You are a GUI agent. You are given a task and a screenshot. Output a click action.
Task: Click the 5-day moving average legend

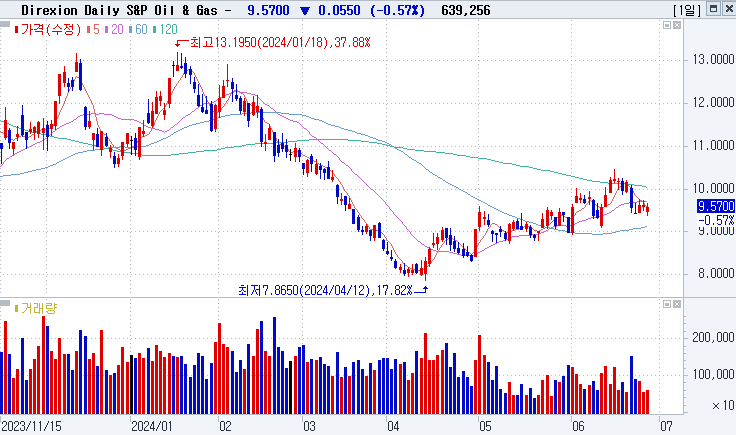[x=93, y=30]
